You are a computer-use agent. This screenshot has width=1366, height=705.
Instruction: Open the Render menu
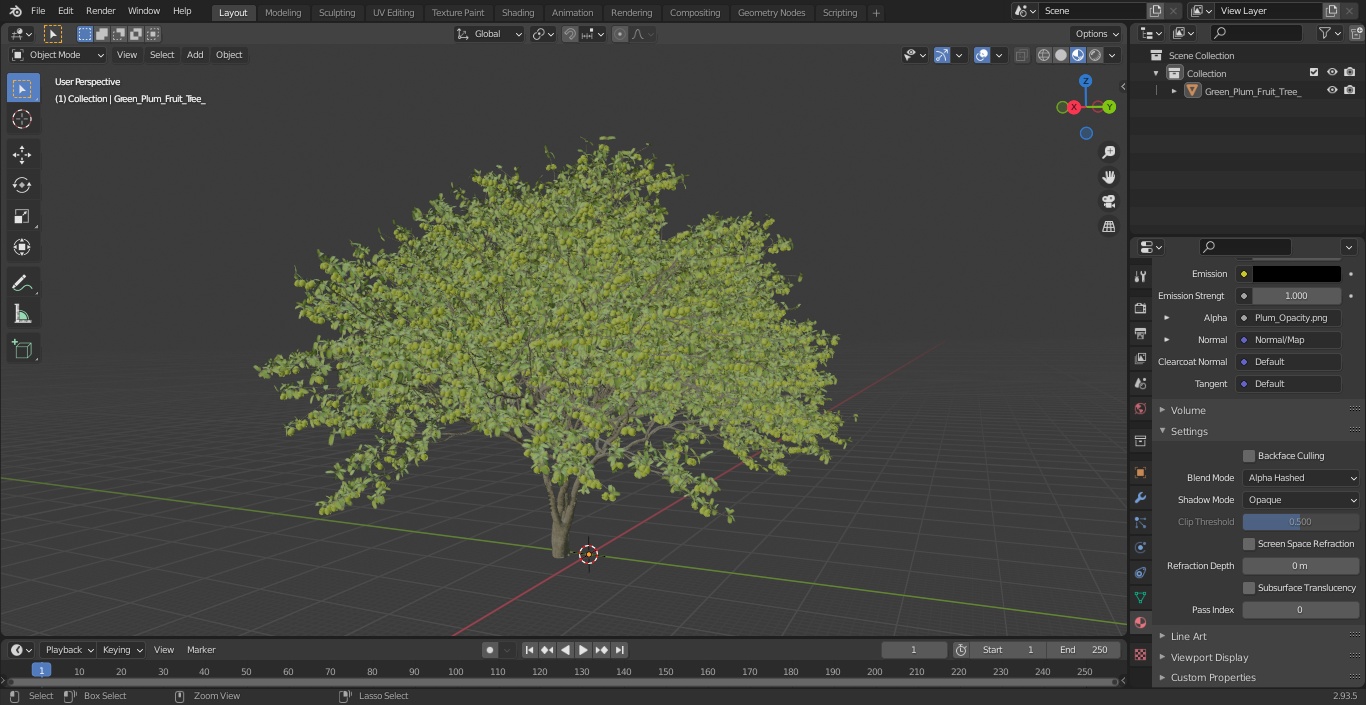point(100,11)
